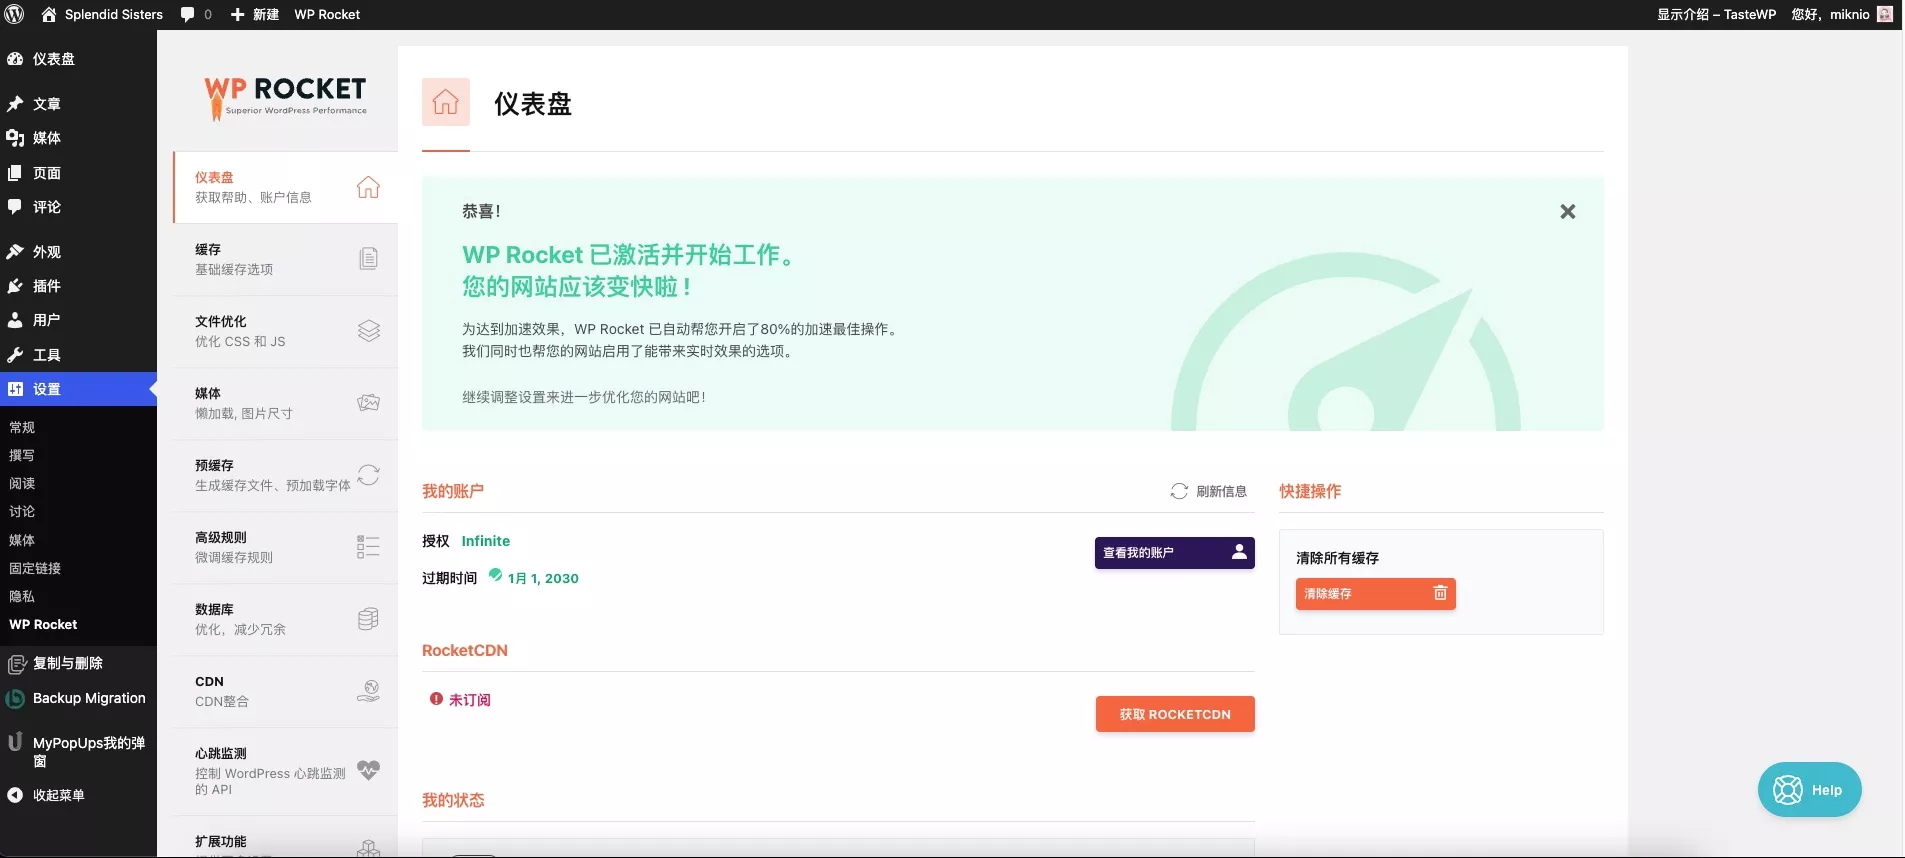Switch to the 文件优化 tab
1905x858 pixels.
(285, 331)
